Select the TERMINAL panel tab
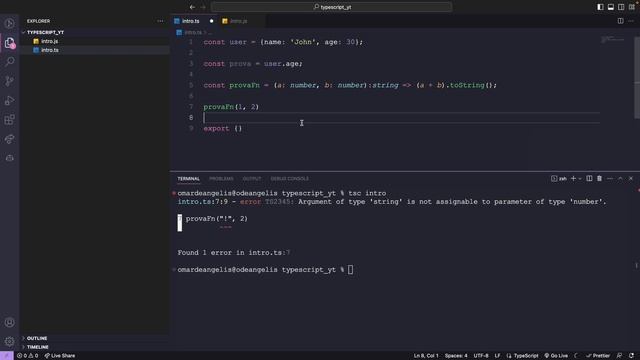This screenshot has height=360, width=640. [189, 178]
